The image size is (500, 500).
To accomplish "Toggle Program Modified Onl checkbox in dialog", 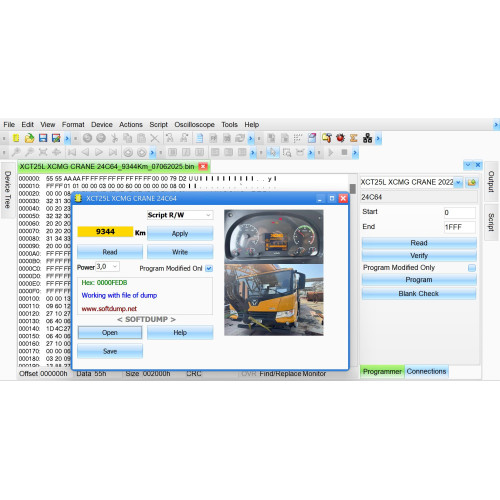I will pos(209,268).
